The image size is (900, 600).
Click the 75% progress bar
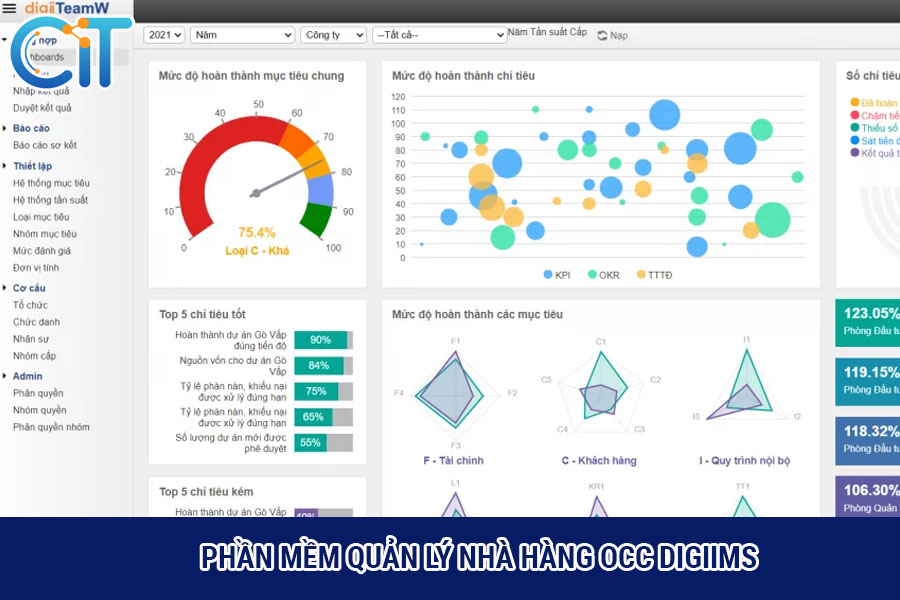324,392
